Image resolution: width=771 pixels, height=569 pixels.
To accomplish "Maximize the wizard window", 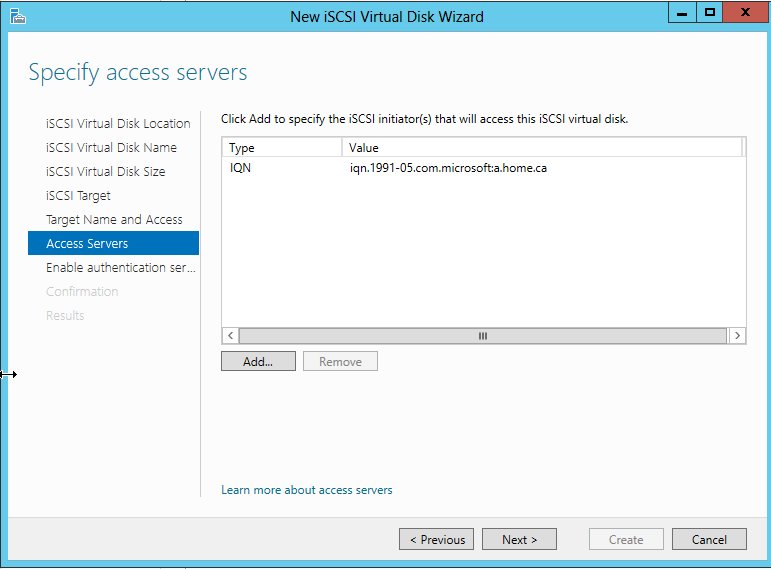I will pyautogui.click(x=710, y=12).
